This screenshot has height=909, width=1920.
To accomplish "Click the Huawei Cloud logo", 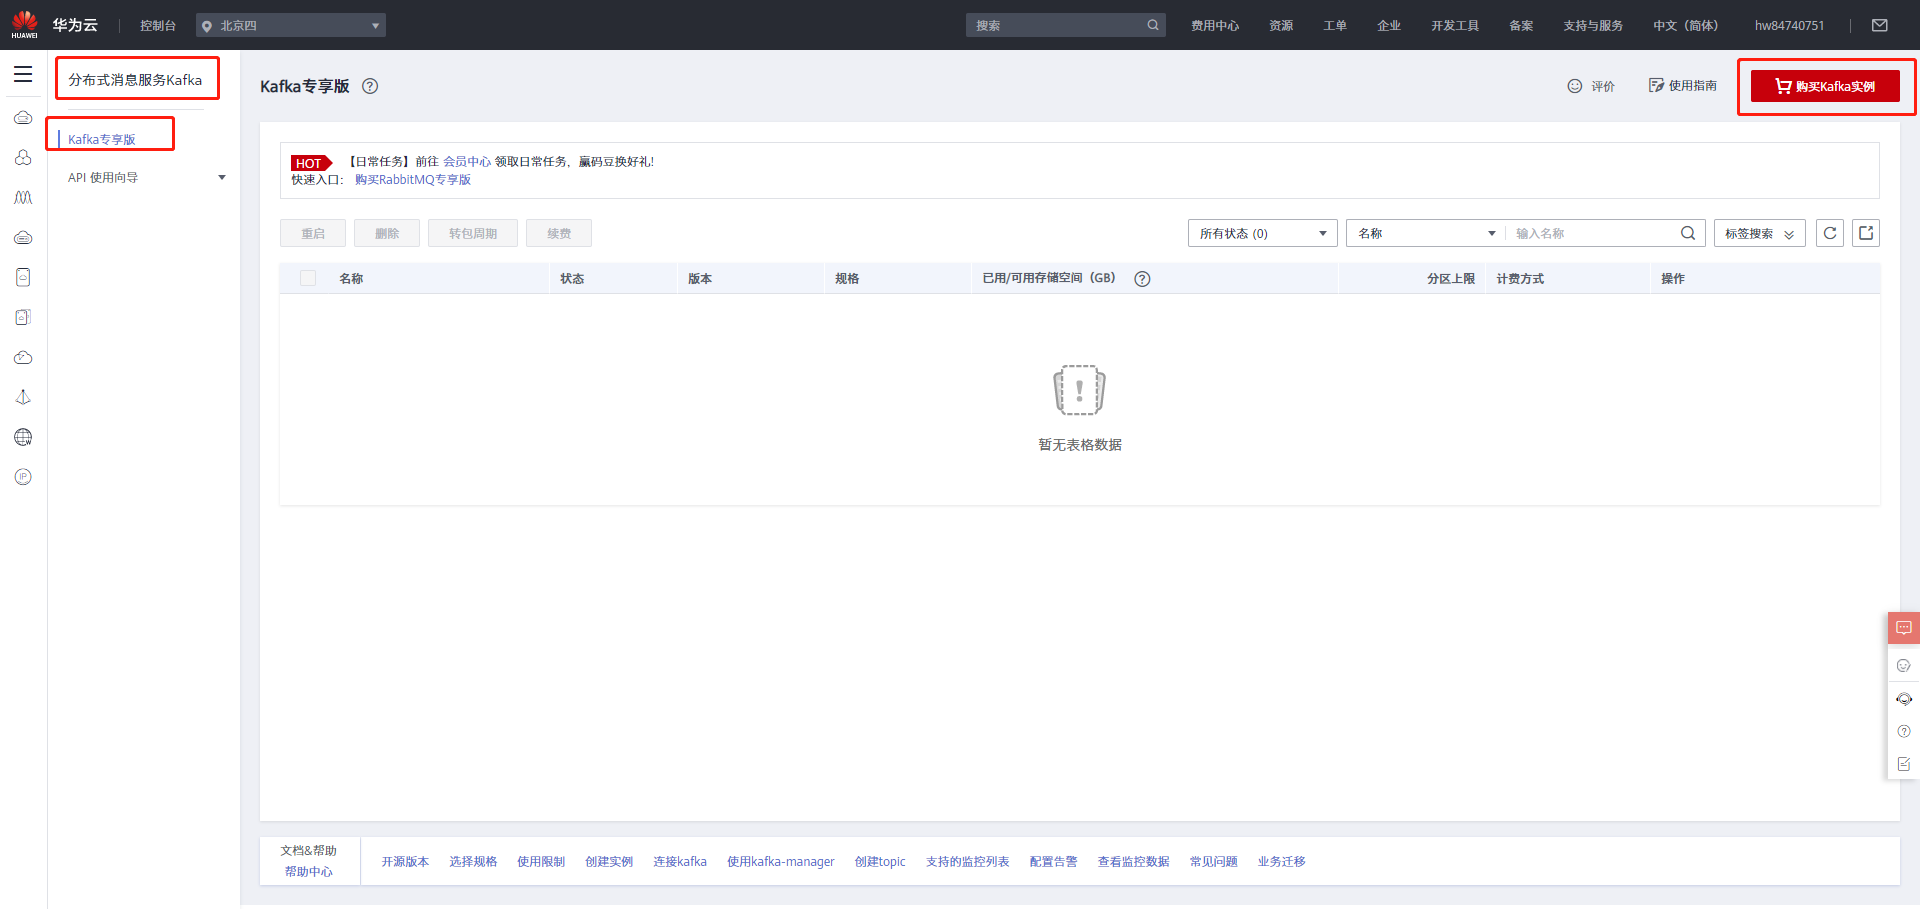I will pos(55,25).
